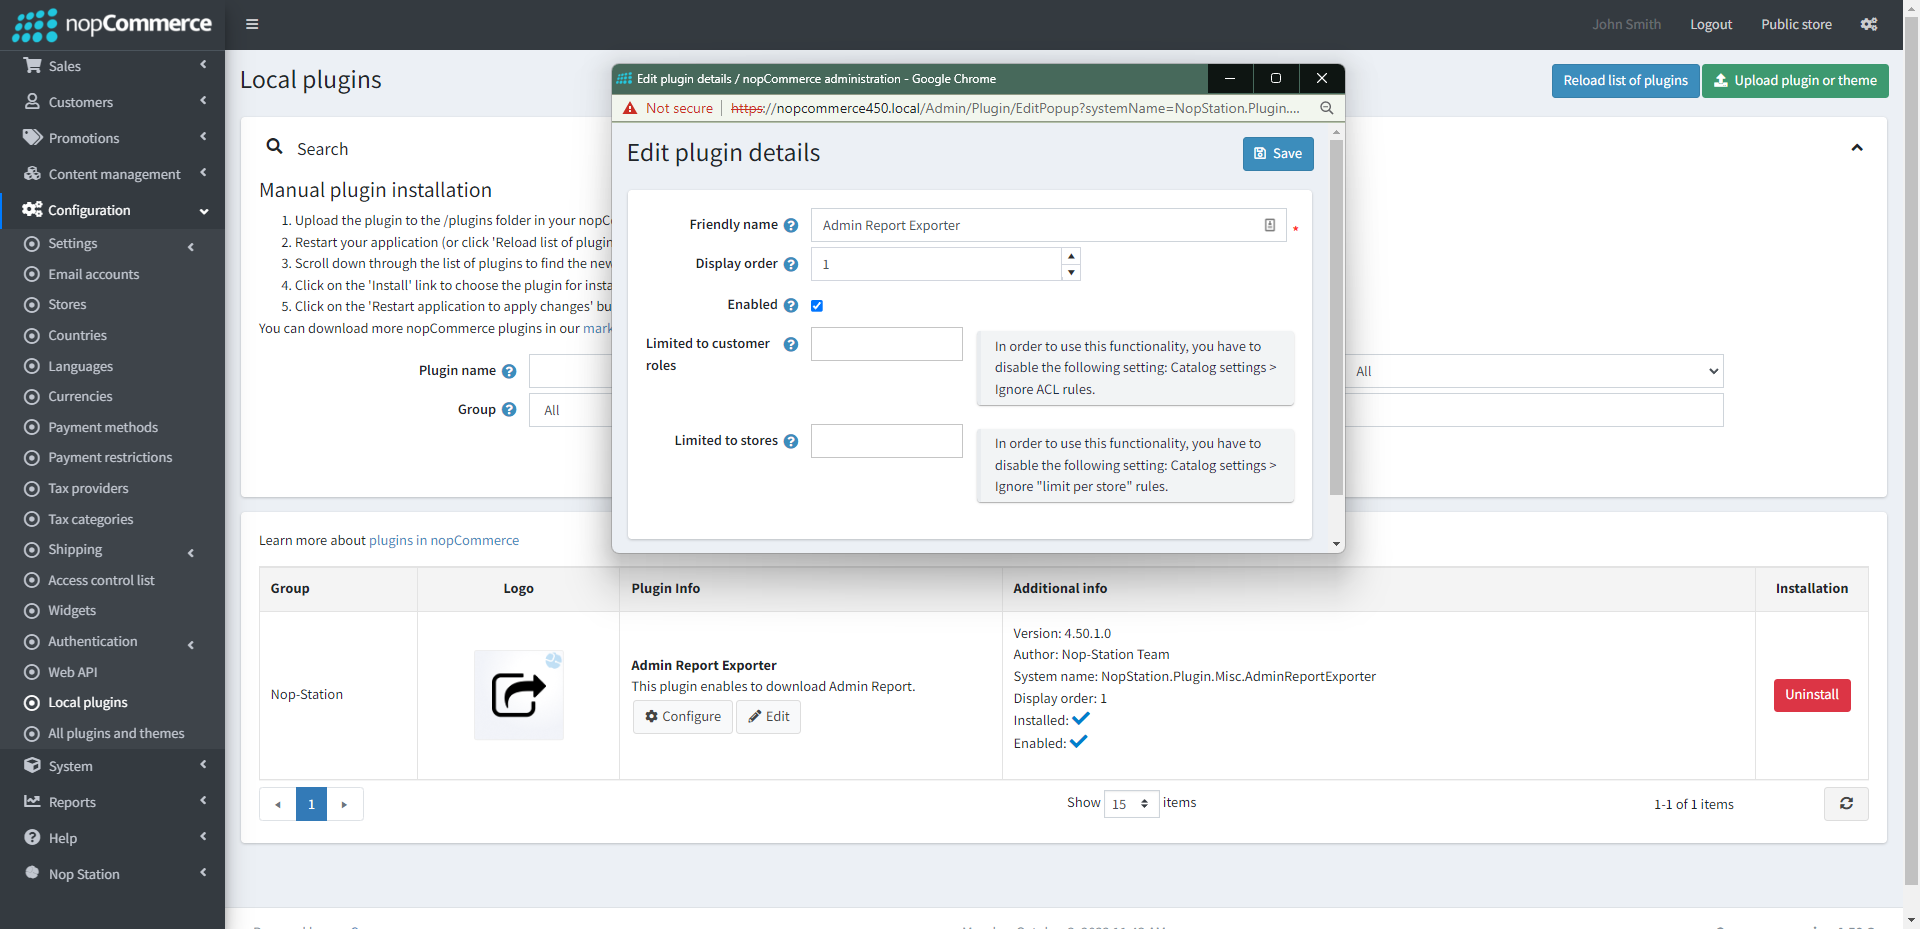Viewport: 1920px width, 929px height.
Task: Click the popup vertical scrollbar
Action: (x=1336, y=318)
